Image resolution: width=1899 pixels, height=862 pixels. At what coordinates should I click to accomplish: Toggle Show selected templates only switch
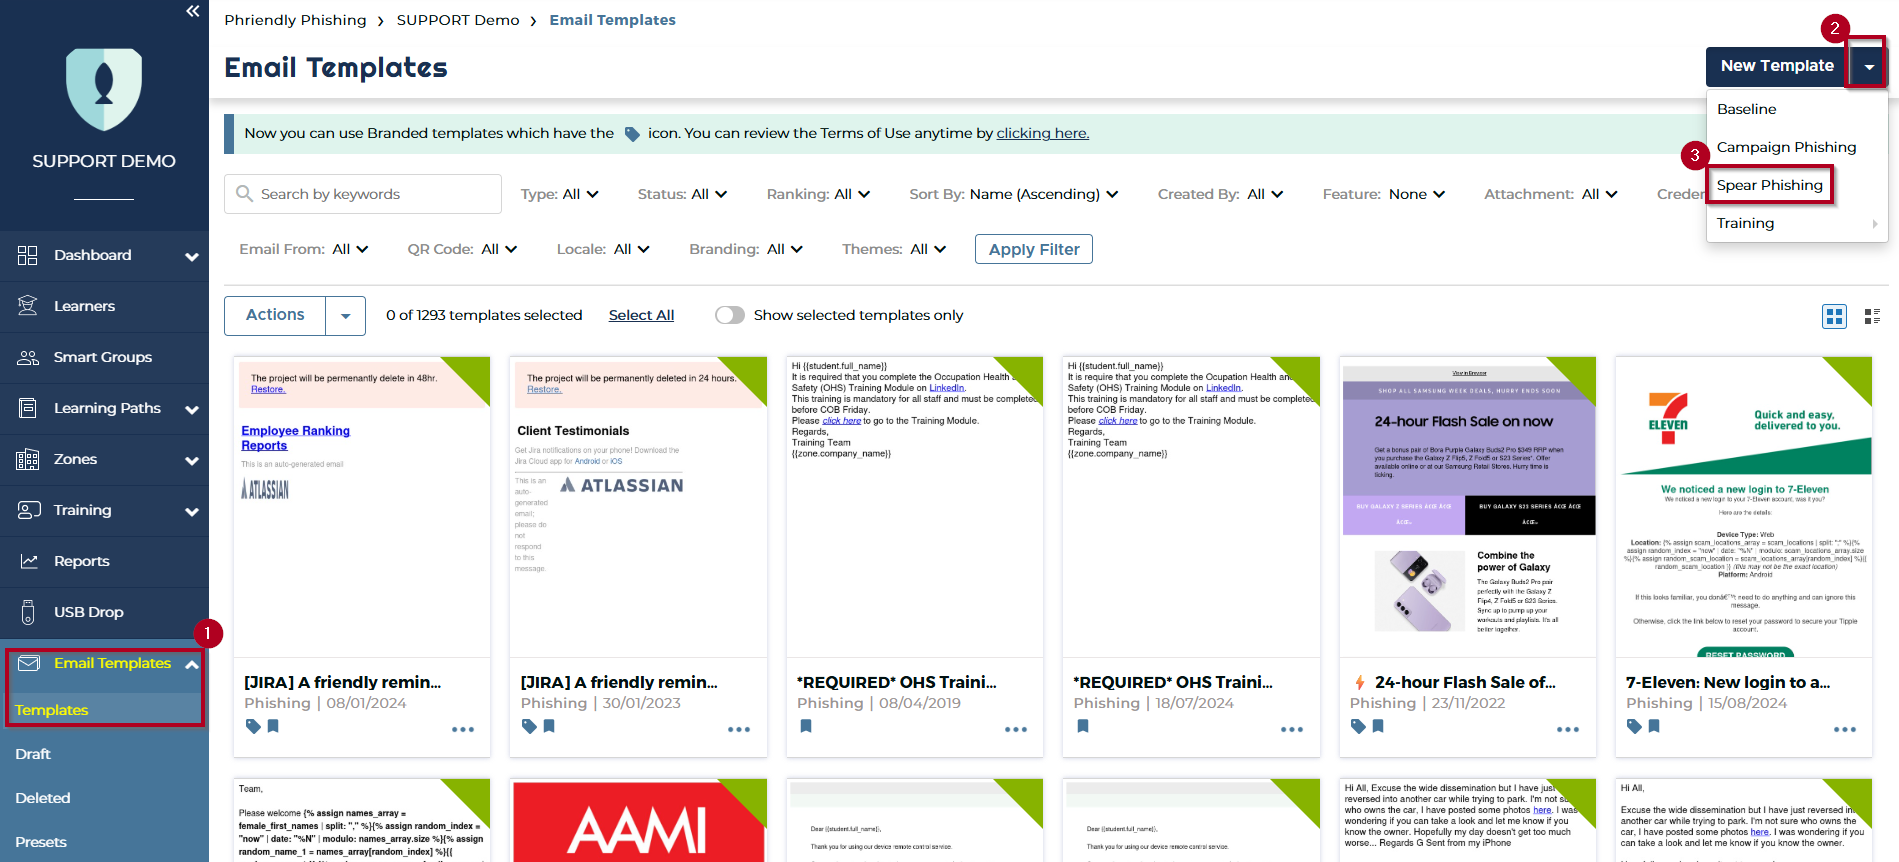coord(730,315)
